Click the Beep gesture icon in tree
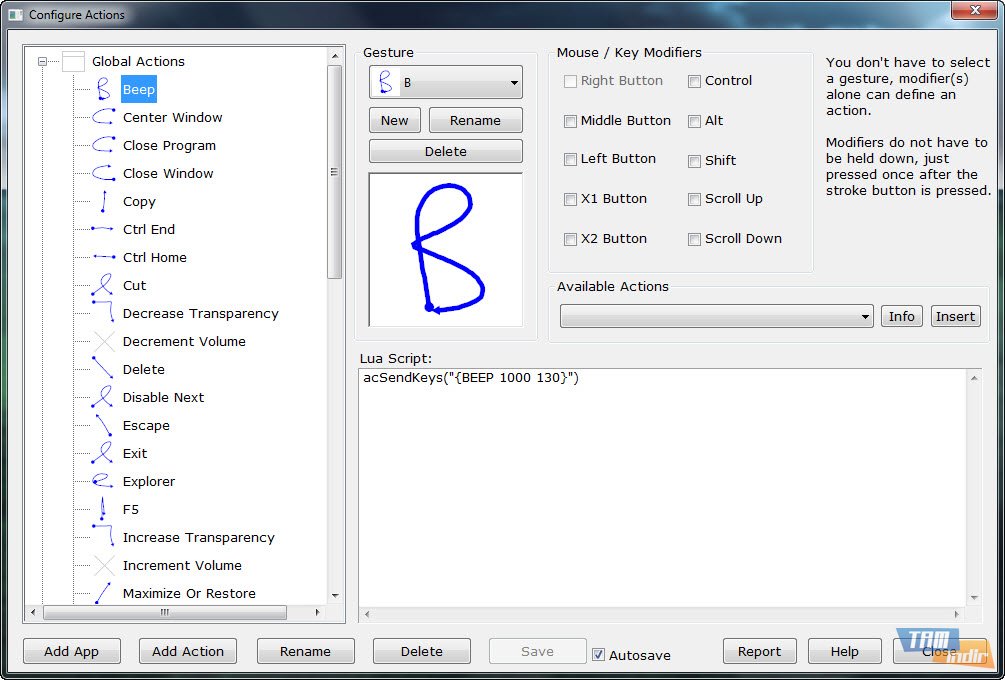 coord(103,89)
